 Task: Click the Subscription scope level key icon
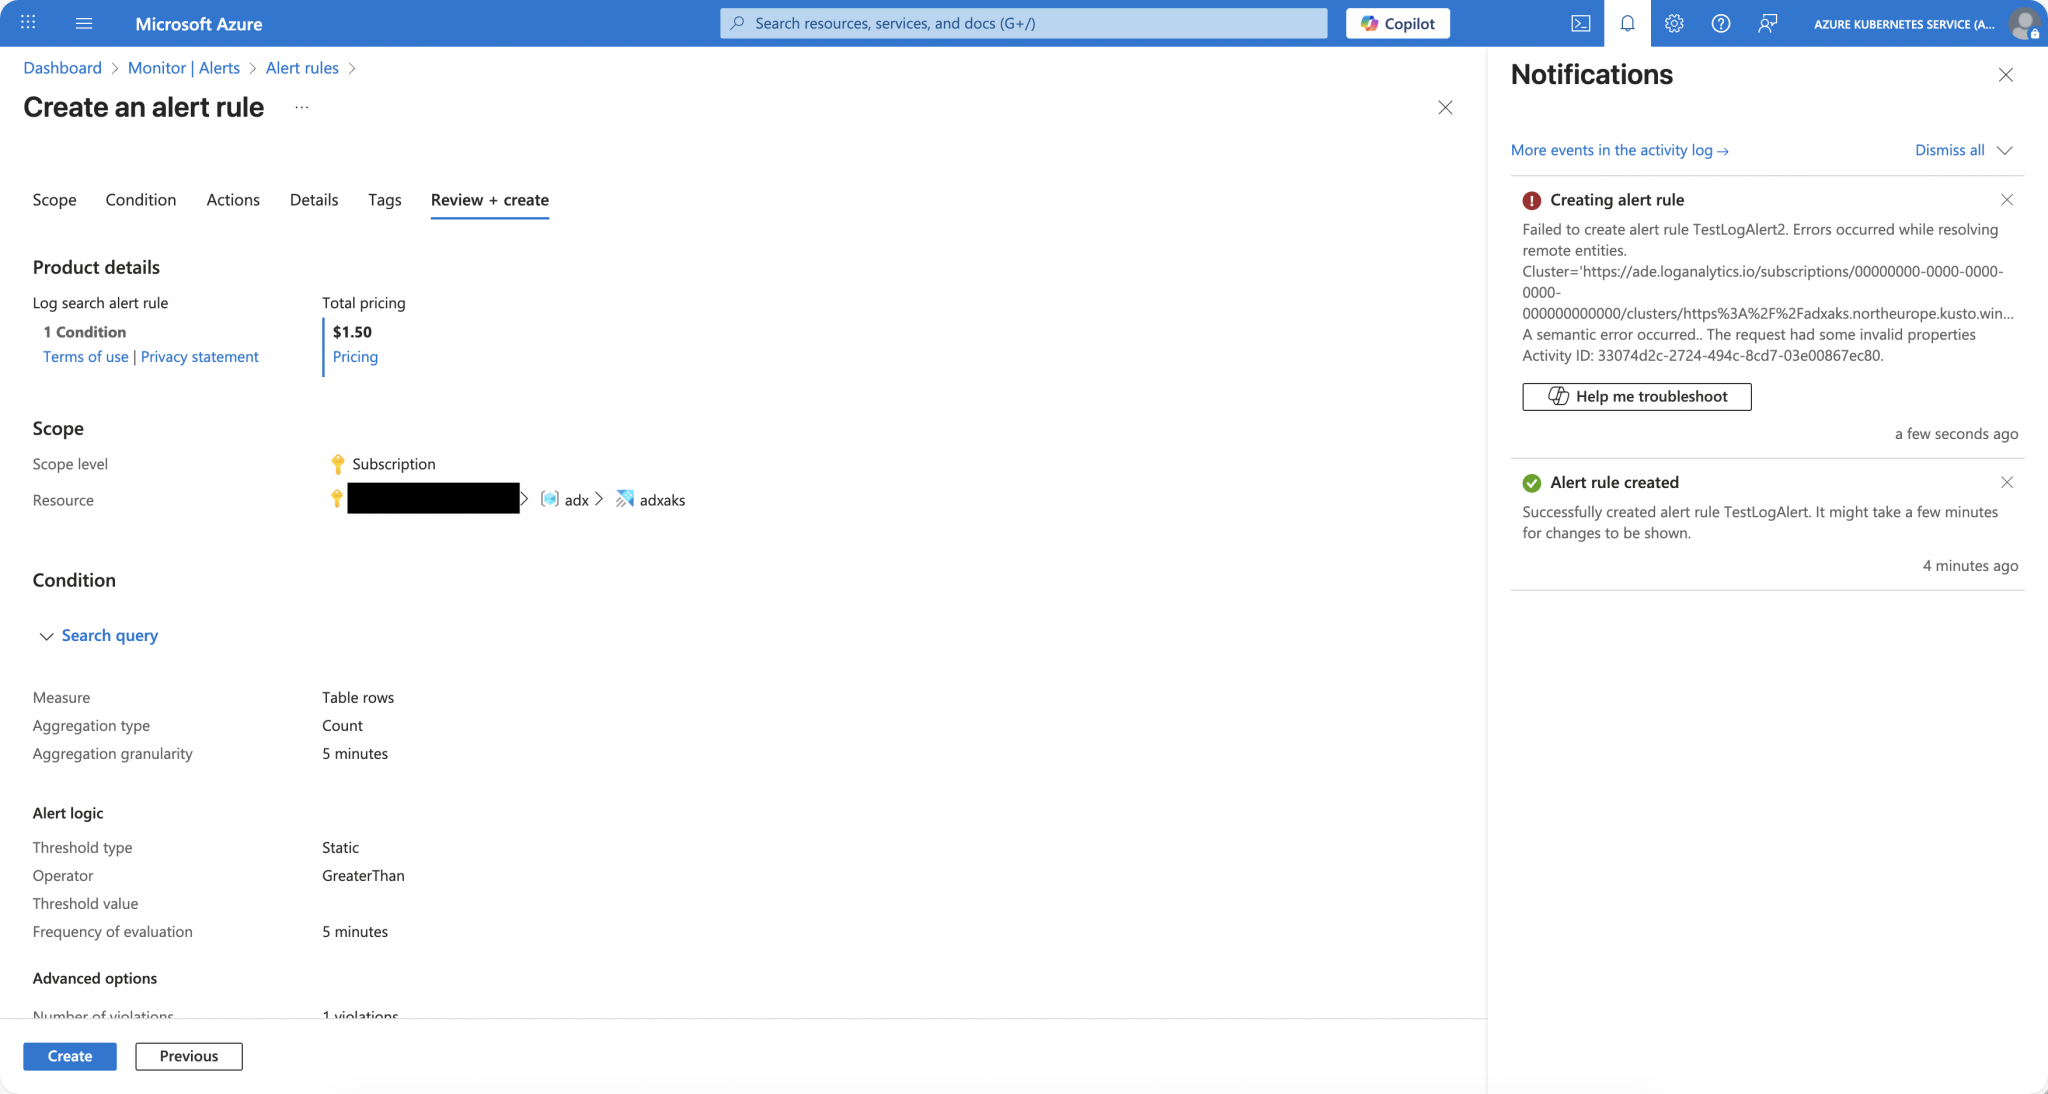tap(337, 464)
